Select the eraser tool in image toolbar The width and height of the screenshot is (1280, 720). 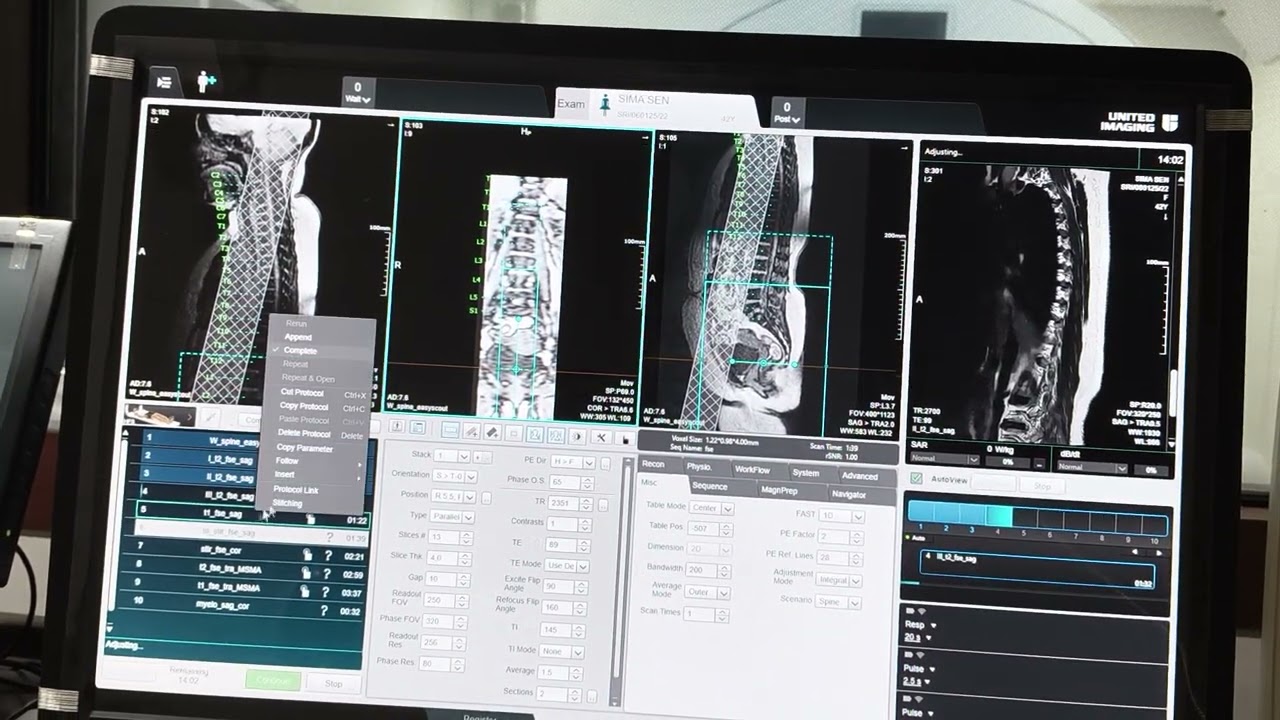[x=492, y=433]
